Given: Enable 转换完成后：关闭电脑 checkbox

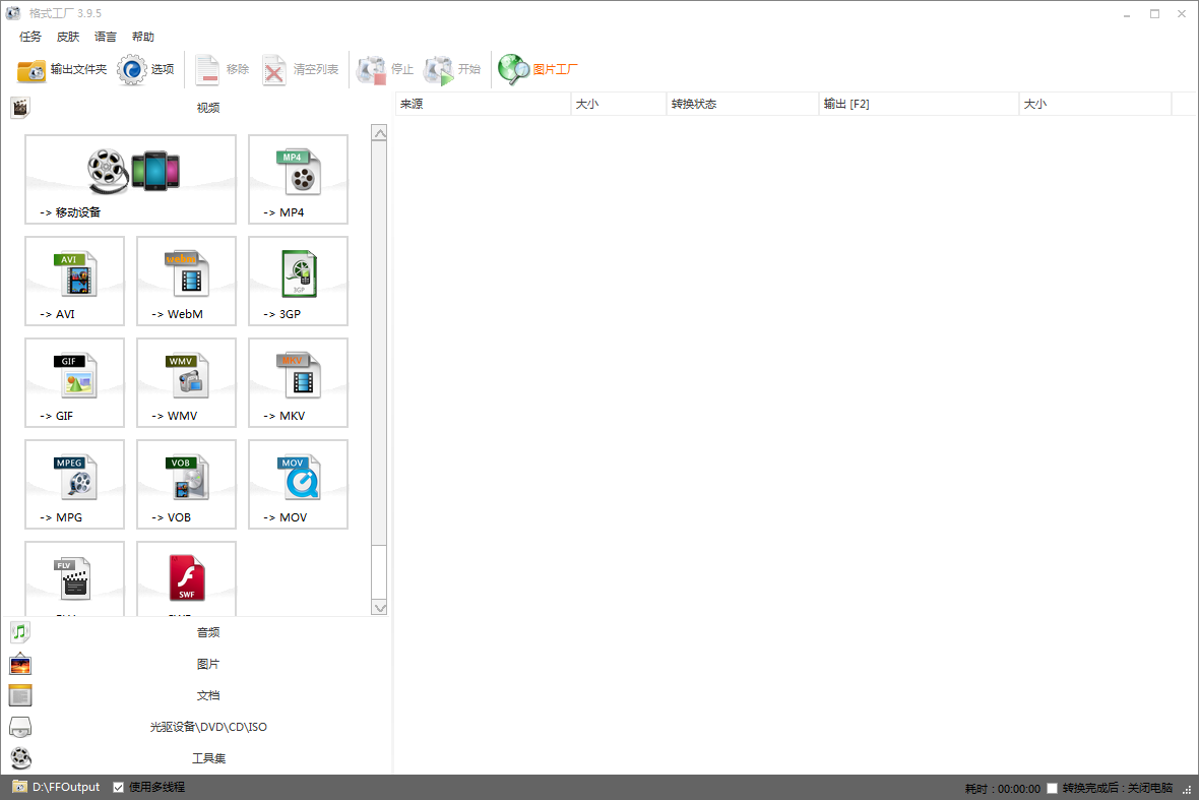Looking at the screenshot, I should [x=1052, y=789].
